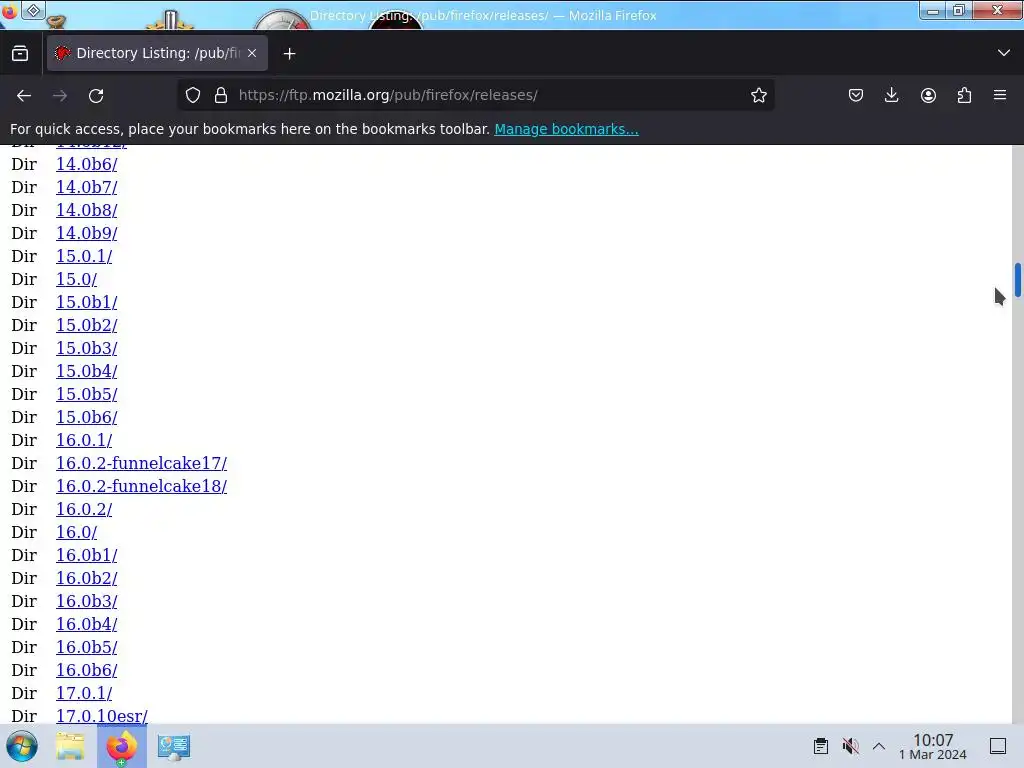
Task: Open the 16.0b6/ directory
Action: [86, 671]
